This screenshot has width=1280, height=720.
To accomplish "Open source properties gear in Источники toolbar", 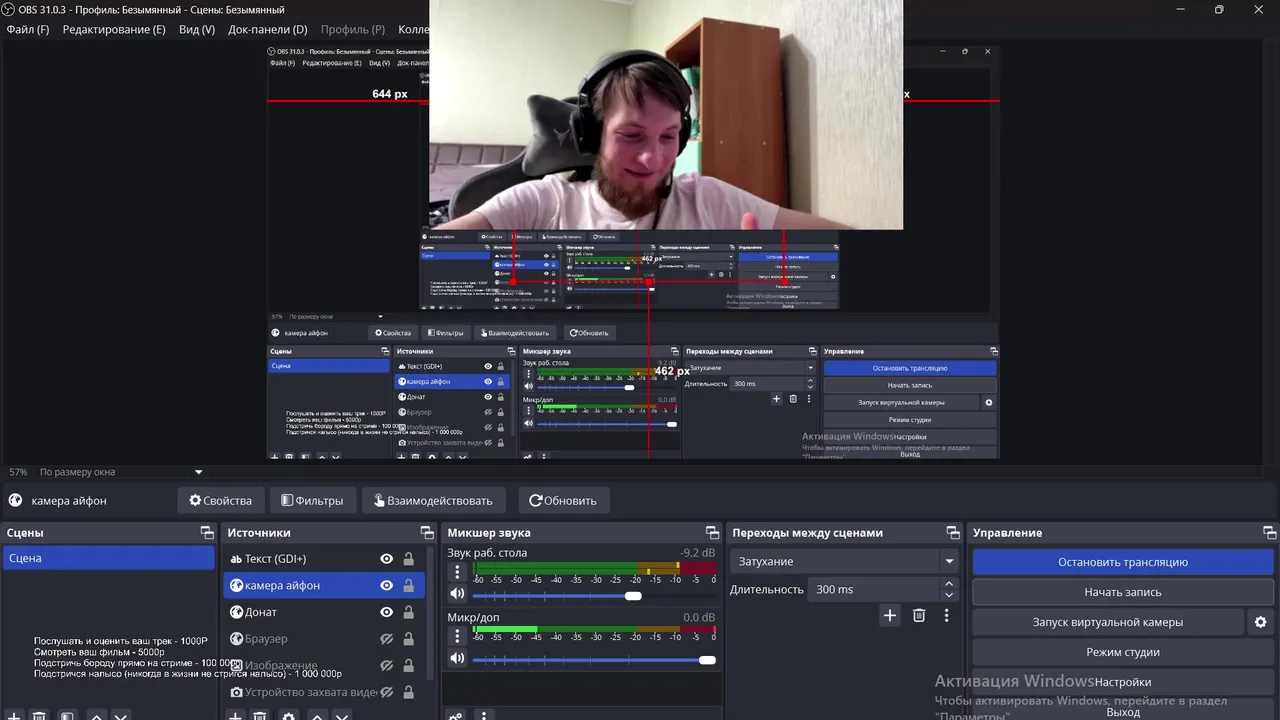I will click(289, 716).
